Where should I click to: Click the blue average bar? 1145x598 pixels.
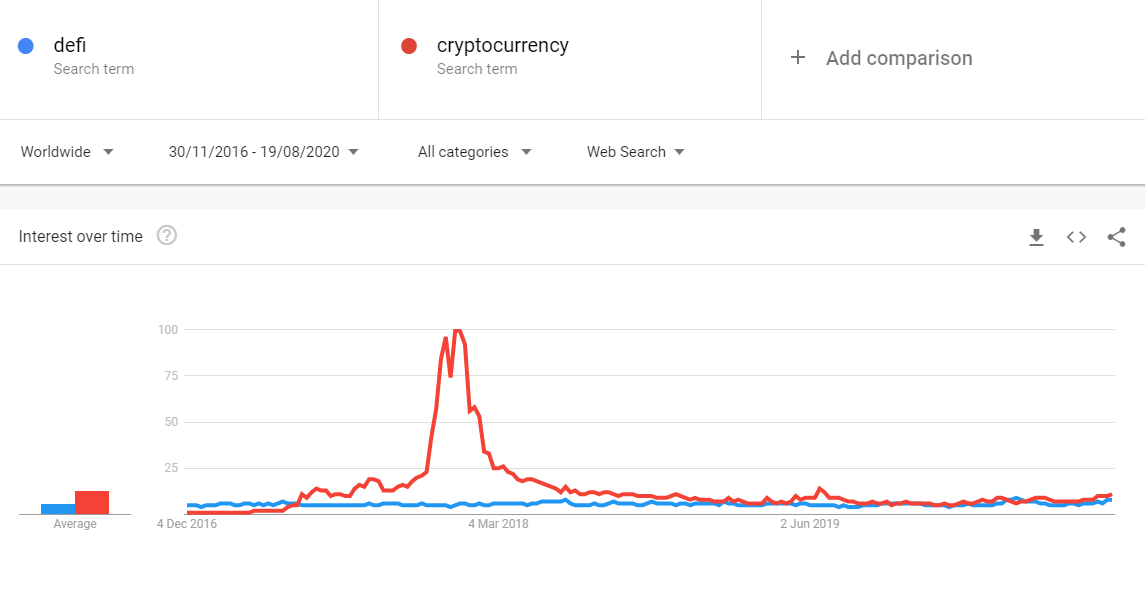pos(58,508)
